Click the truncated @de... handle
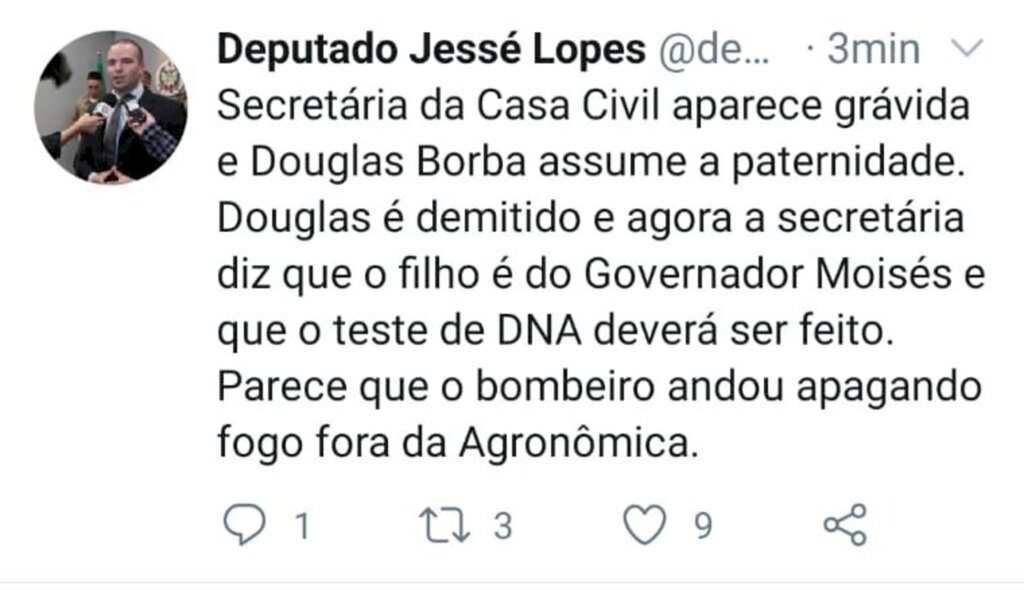Screen dimensions: 1024x590 [714, 50]
